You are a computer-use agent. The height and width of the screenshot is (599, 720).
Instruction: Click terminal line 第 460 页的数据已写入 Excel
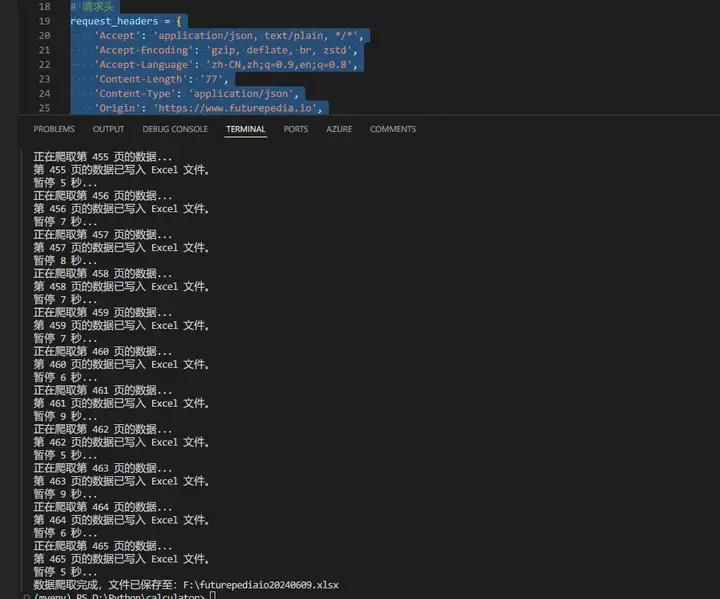[121, 364]
